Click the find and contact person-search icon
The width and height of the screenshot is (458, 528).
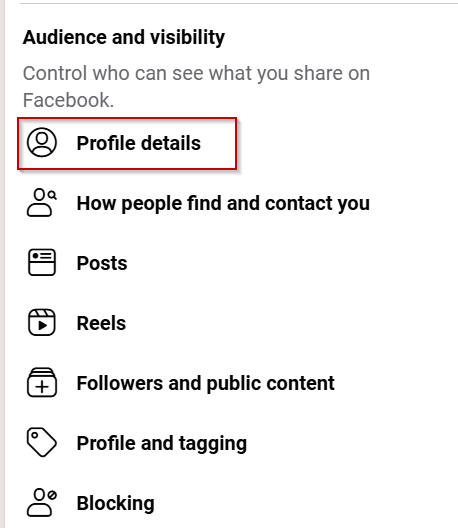click(42, 202)
